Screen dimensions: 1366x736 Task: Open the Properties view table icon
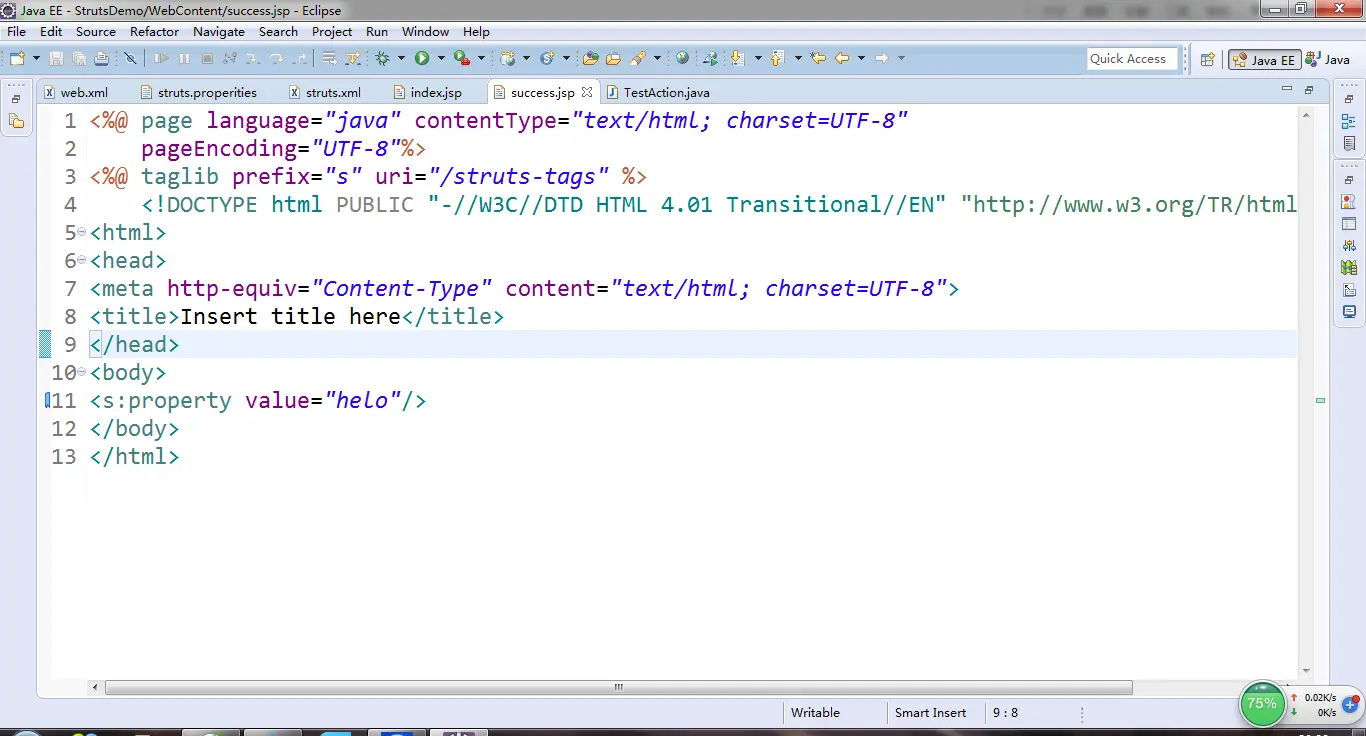[1349, 223]
